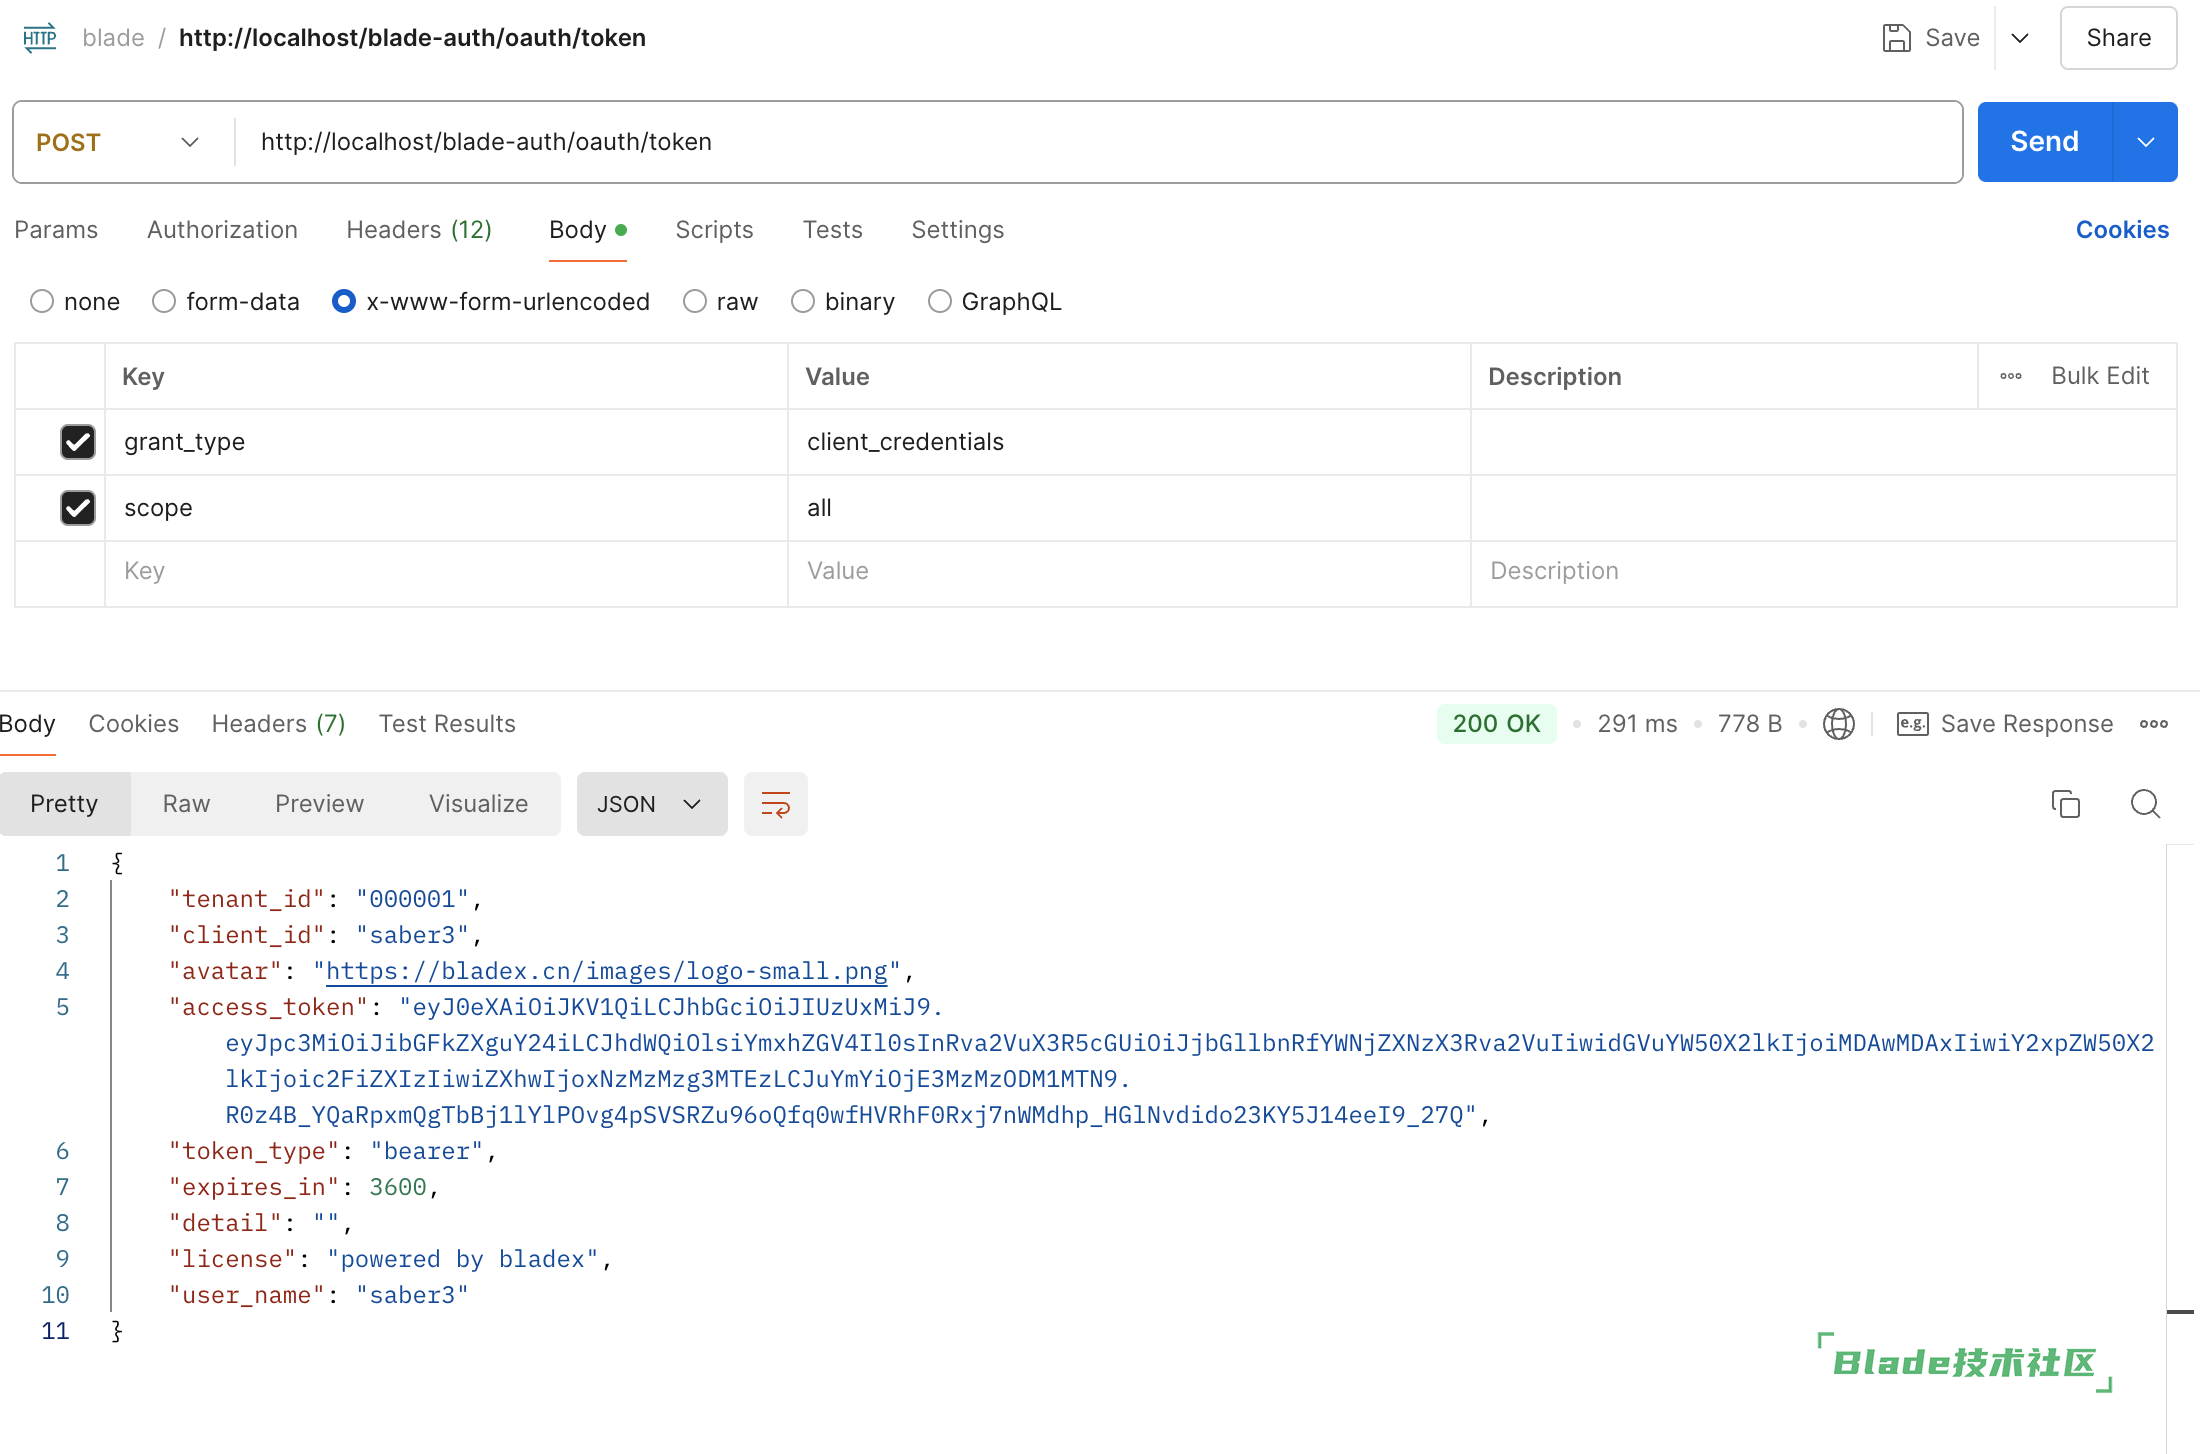Select the binary body type
The width and height of the screenshot is (2200, 1454).
pyautogui.click(x=803, y=301)
